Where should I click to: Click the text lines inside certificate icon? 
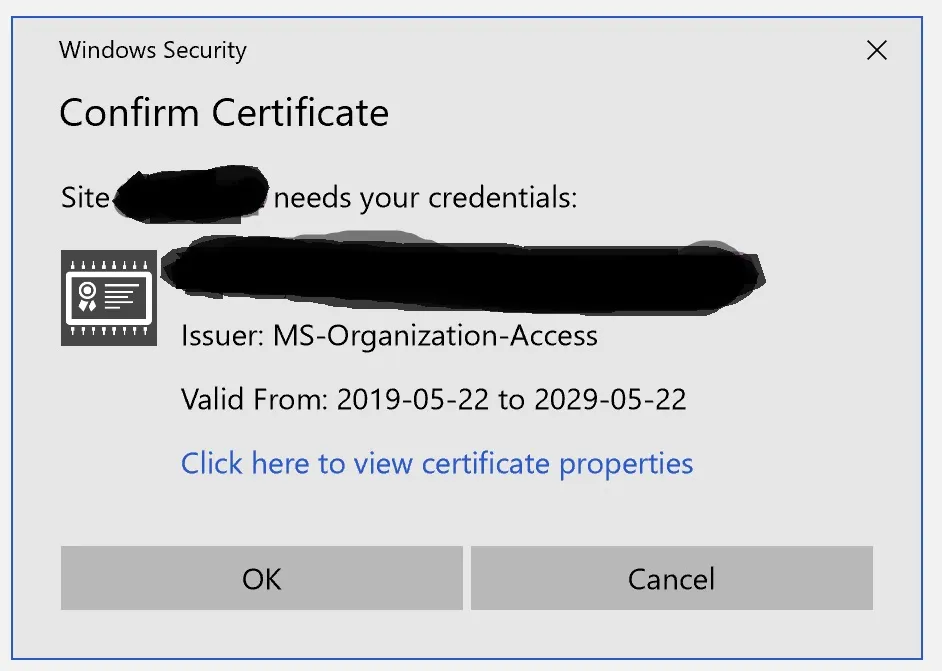(122, 296)
